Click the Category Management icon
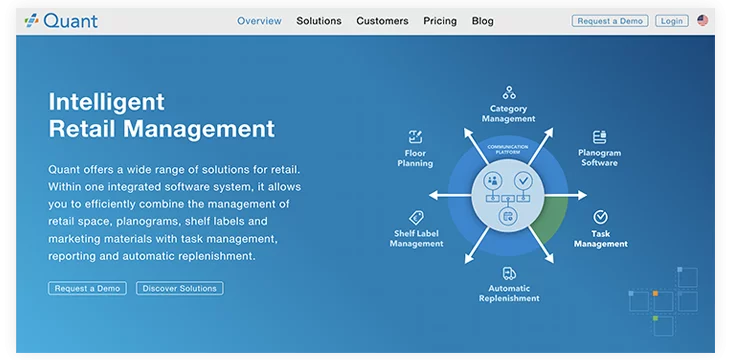The image size is (730, 360). coord(509,93)
